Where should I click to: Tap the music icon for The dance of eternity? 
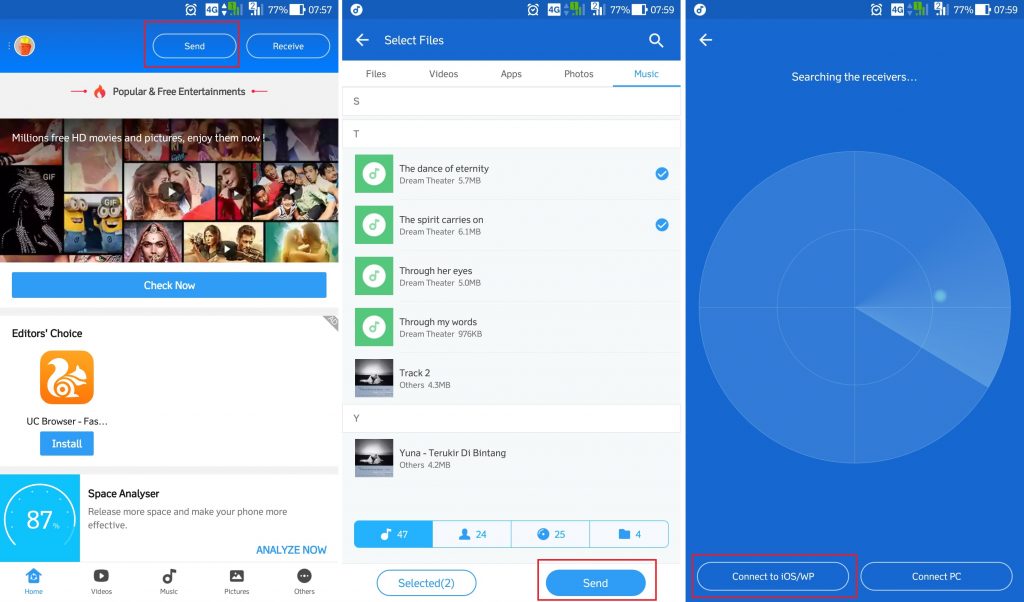point(374,174)
